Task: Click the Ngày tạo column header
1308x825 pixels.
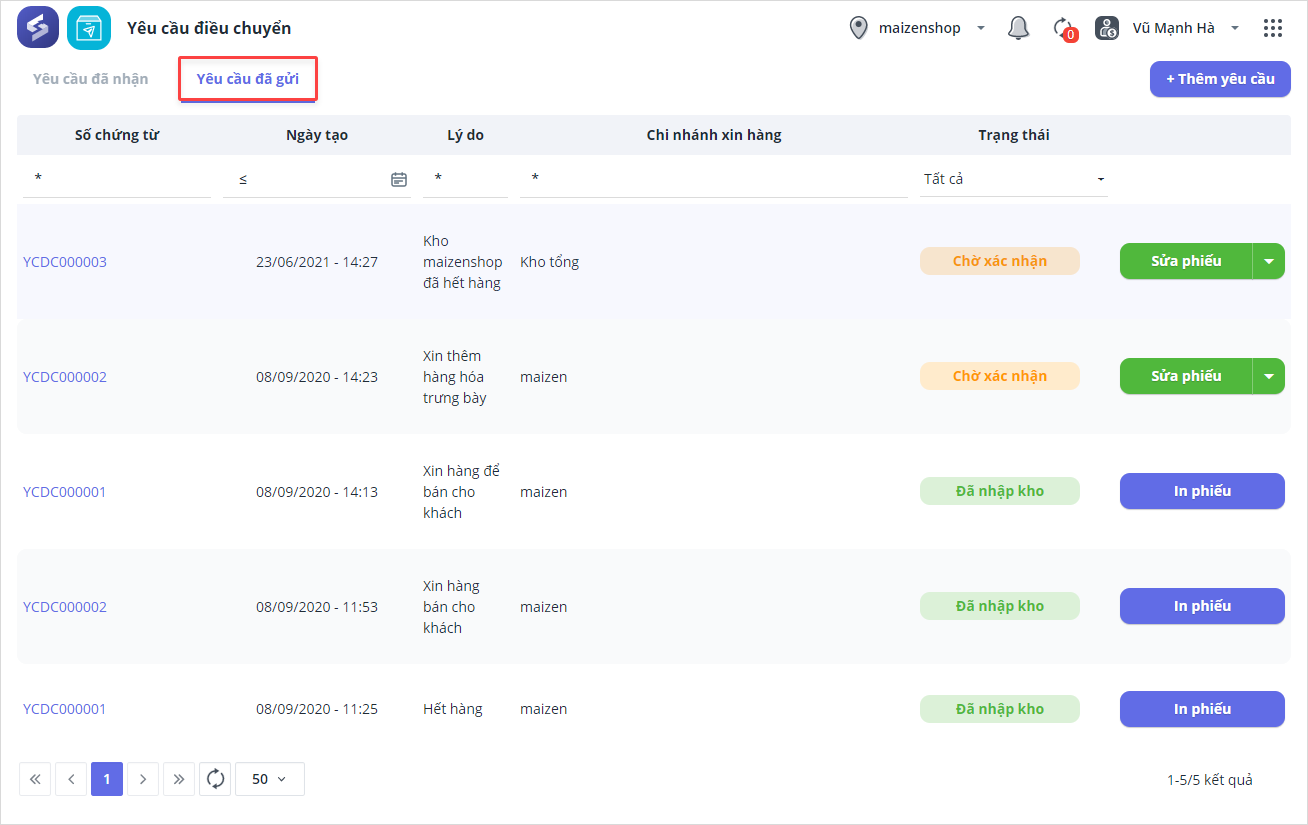Action: coord(317,135)
